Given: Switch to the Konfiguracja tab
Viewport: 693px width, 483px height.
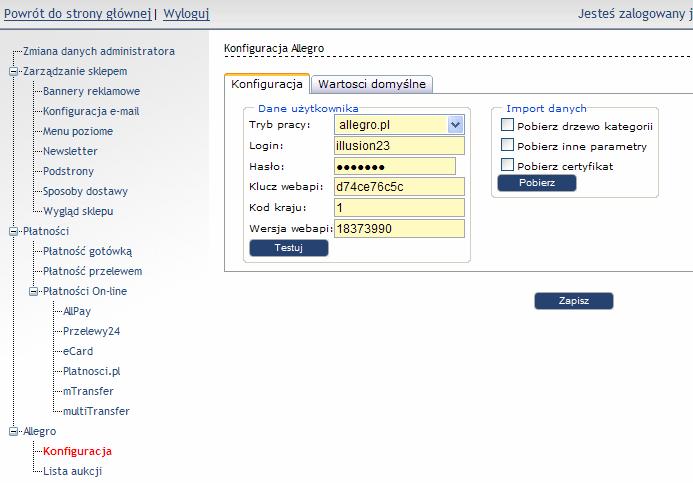Looking at the screenshot, I should [267, 84].
